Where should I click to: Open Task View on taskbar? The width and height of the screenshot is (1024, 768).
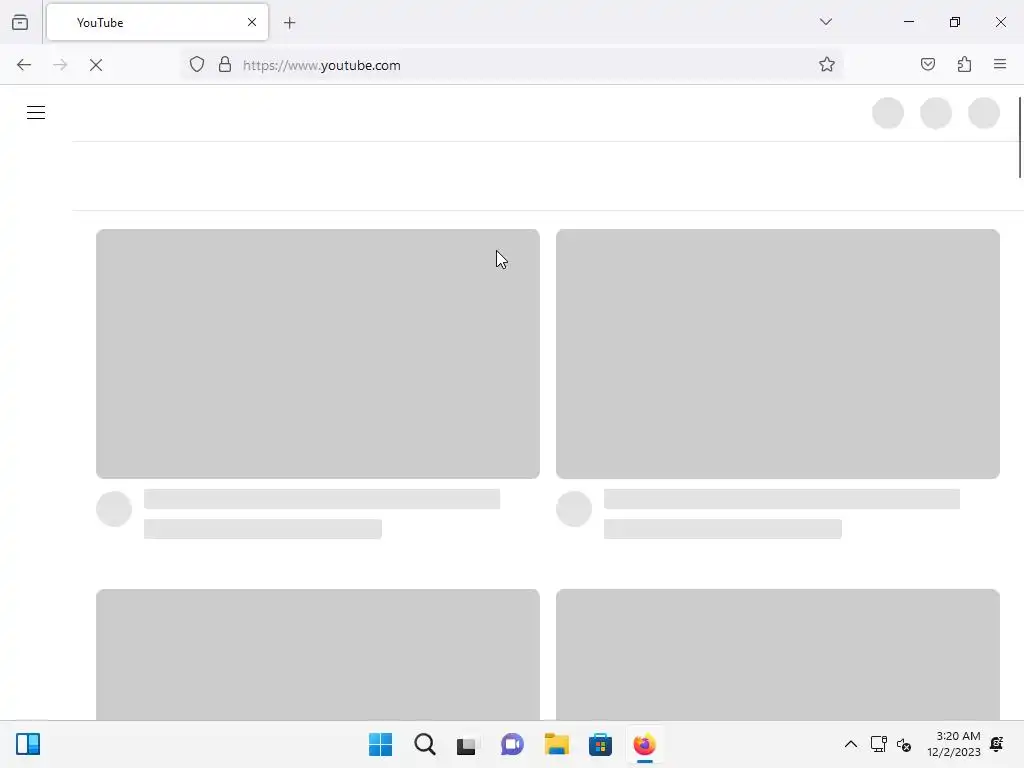click(468, 744)
